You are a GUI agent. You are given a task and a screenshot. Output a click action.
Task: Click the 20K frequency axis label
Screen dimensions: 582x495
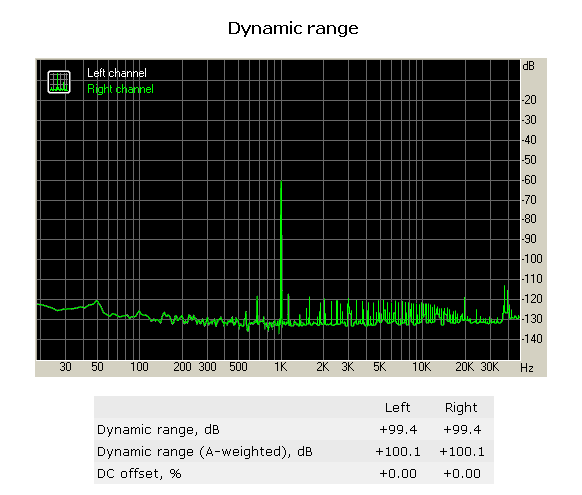(465, 367)
